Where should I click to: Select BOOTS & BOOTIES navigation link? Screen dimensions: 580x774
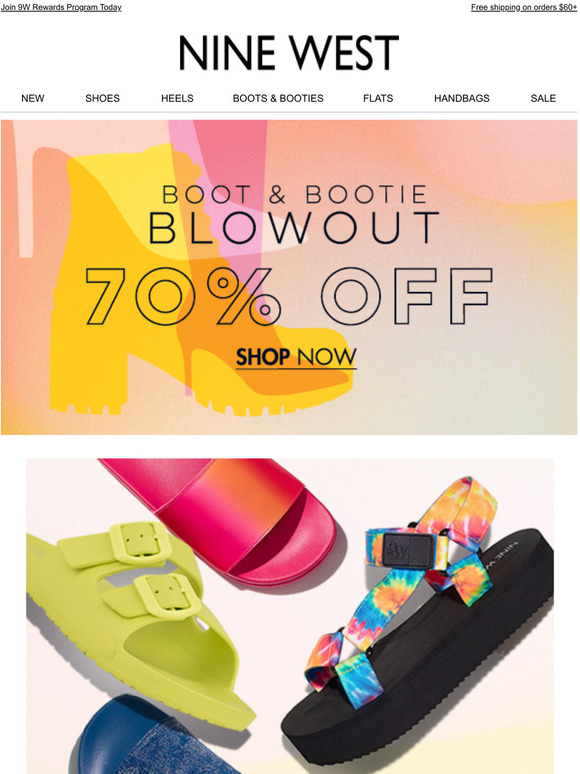point(278,98)
